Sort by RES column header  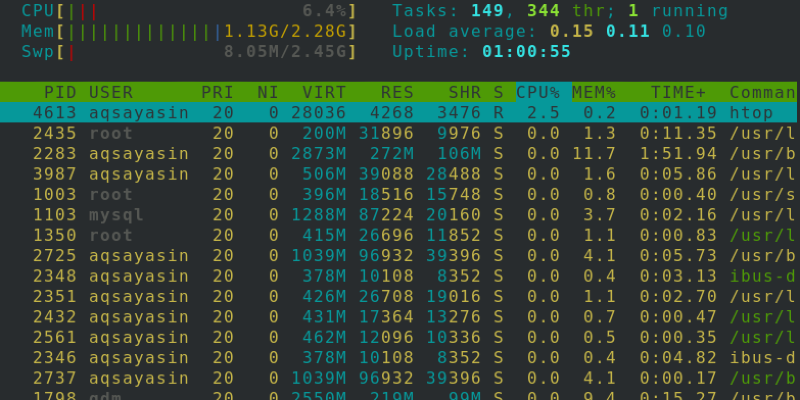[397, 92]
